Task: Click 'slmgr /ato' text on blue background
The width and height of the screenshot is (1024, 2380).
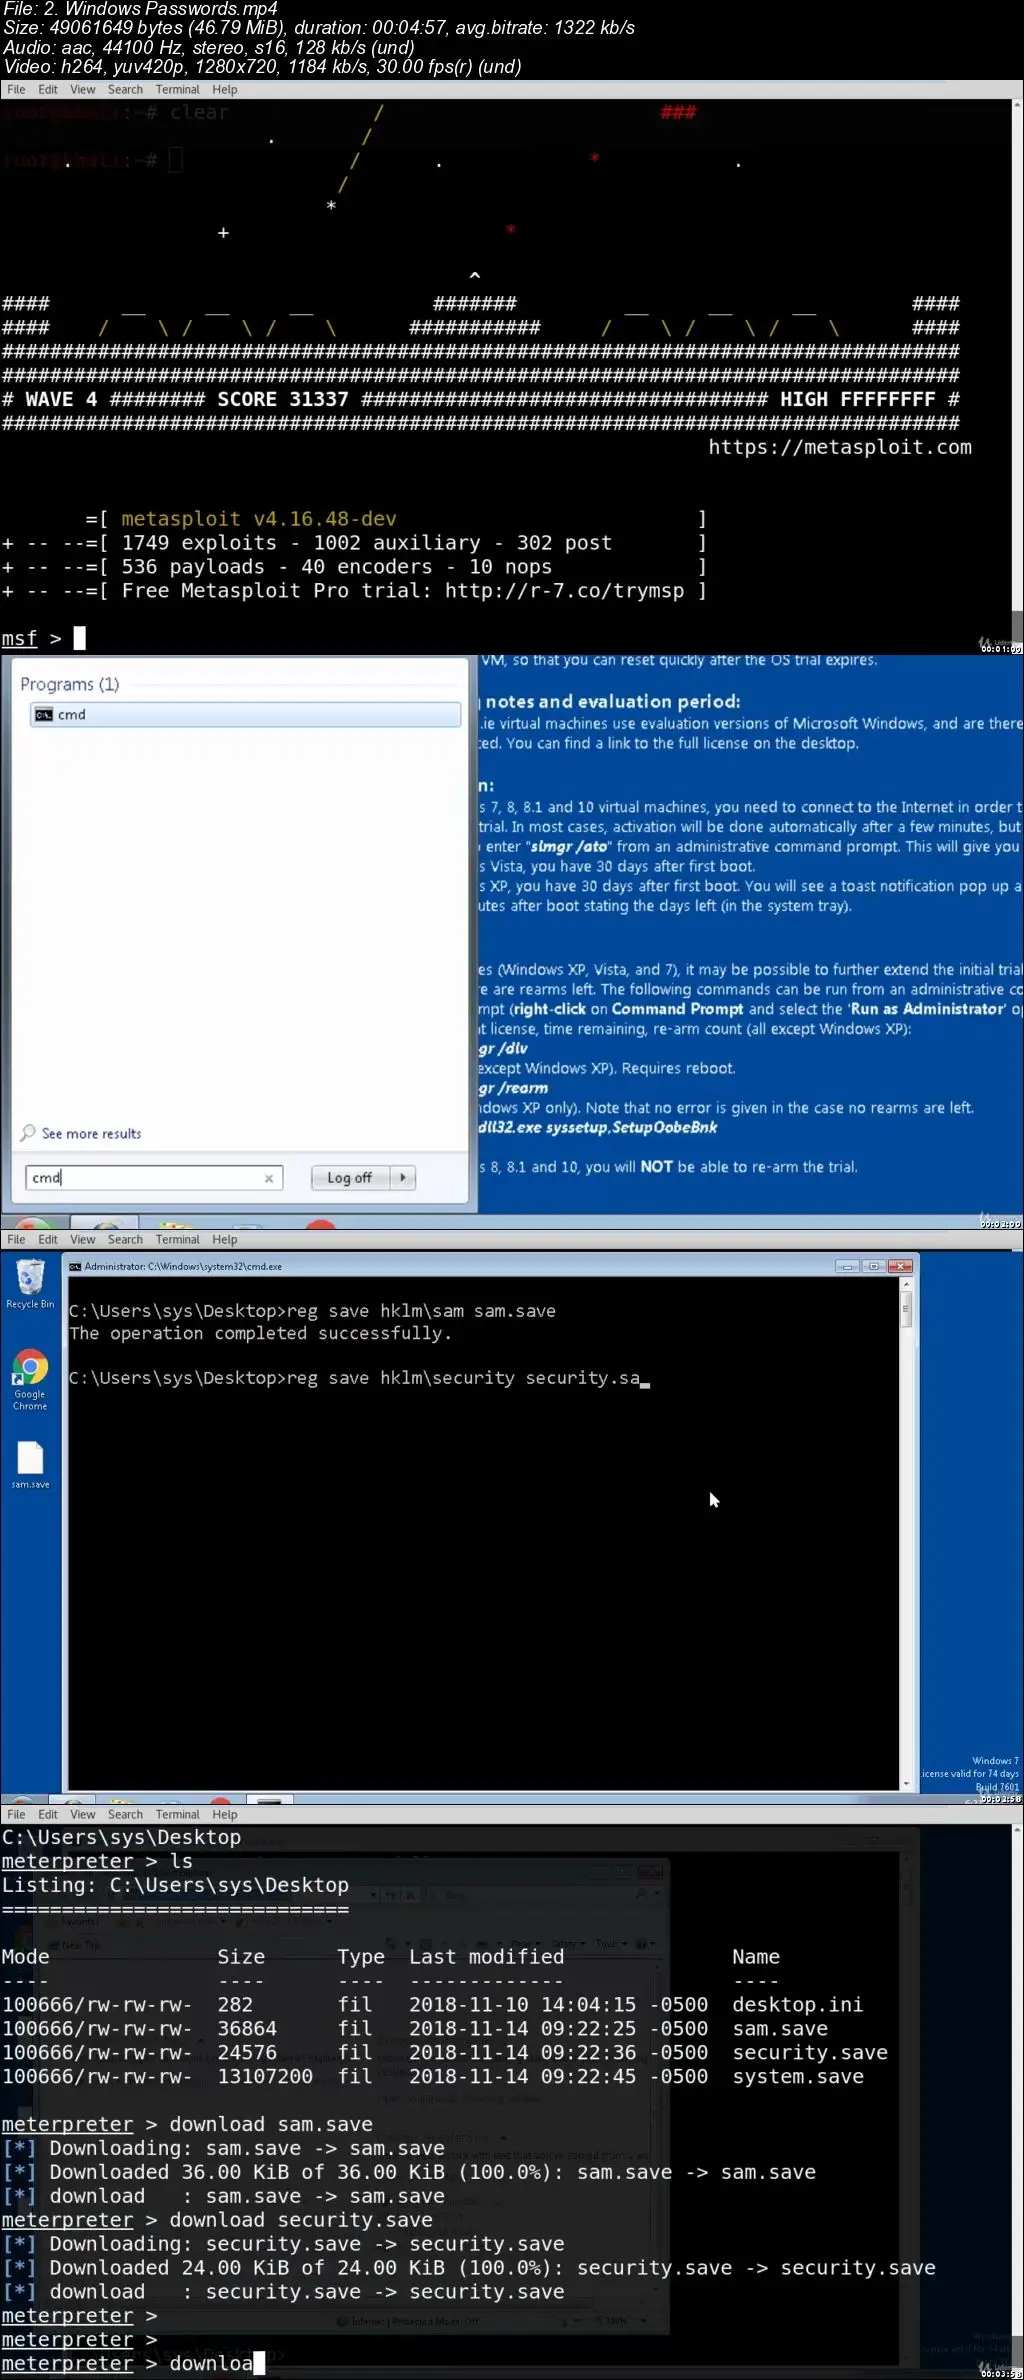Action: tap(569, 846)
